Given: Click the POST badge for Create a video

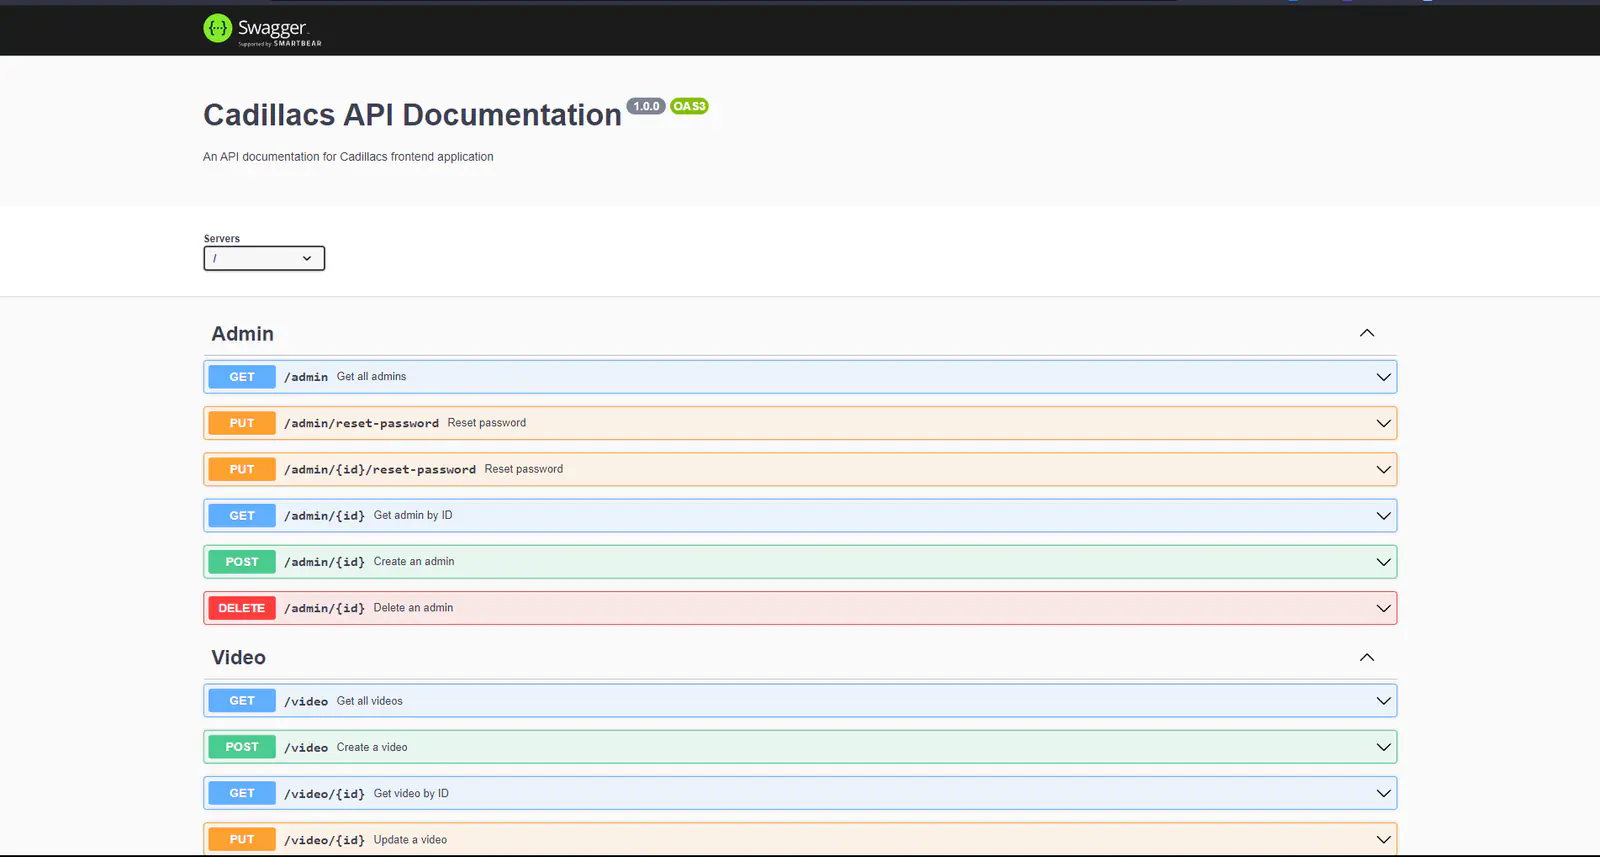Looking at the screenshot, I should 242,747.
